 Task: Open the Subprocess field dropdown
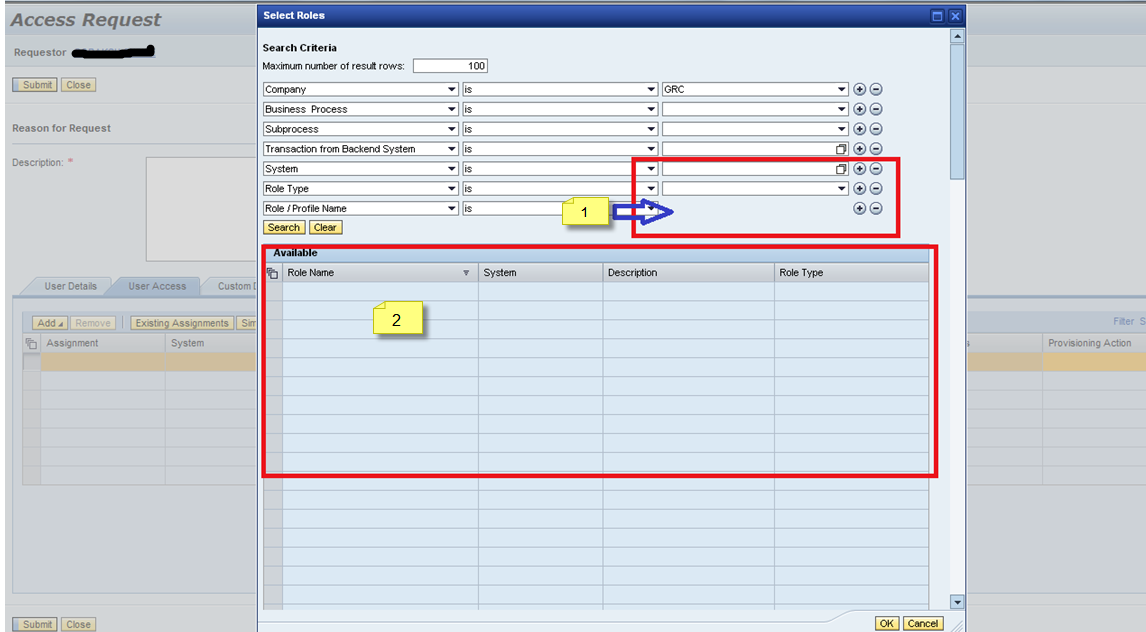coord(452,129)
